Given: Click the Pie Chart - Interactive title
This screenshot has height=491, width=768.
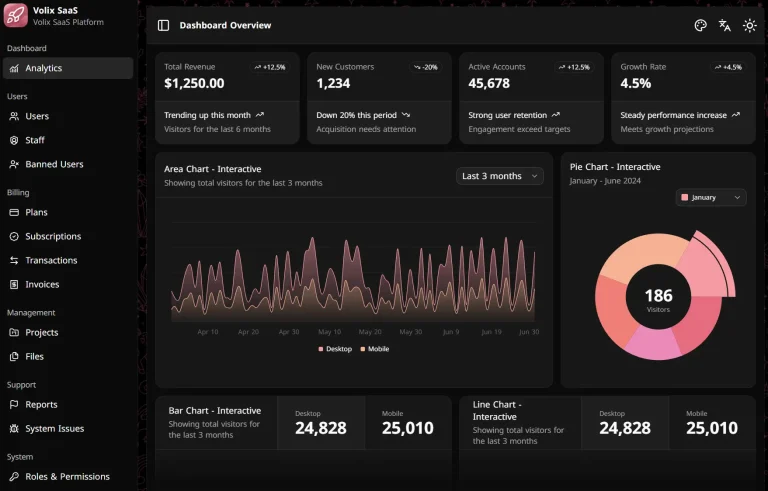Looking at the screenshot, I should point(615,167).
